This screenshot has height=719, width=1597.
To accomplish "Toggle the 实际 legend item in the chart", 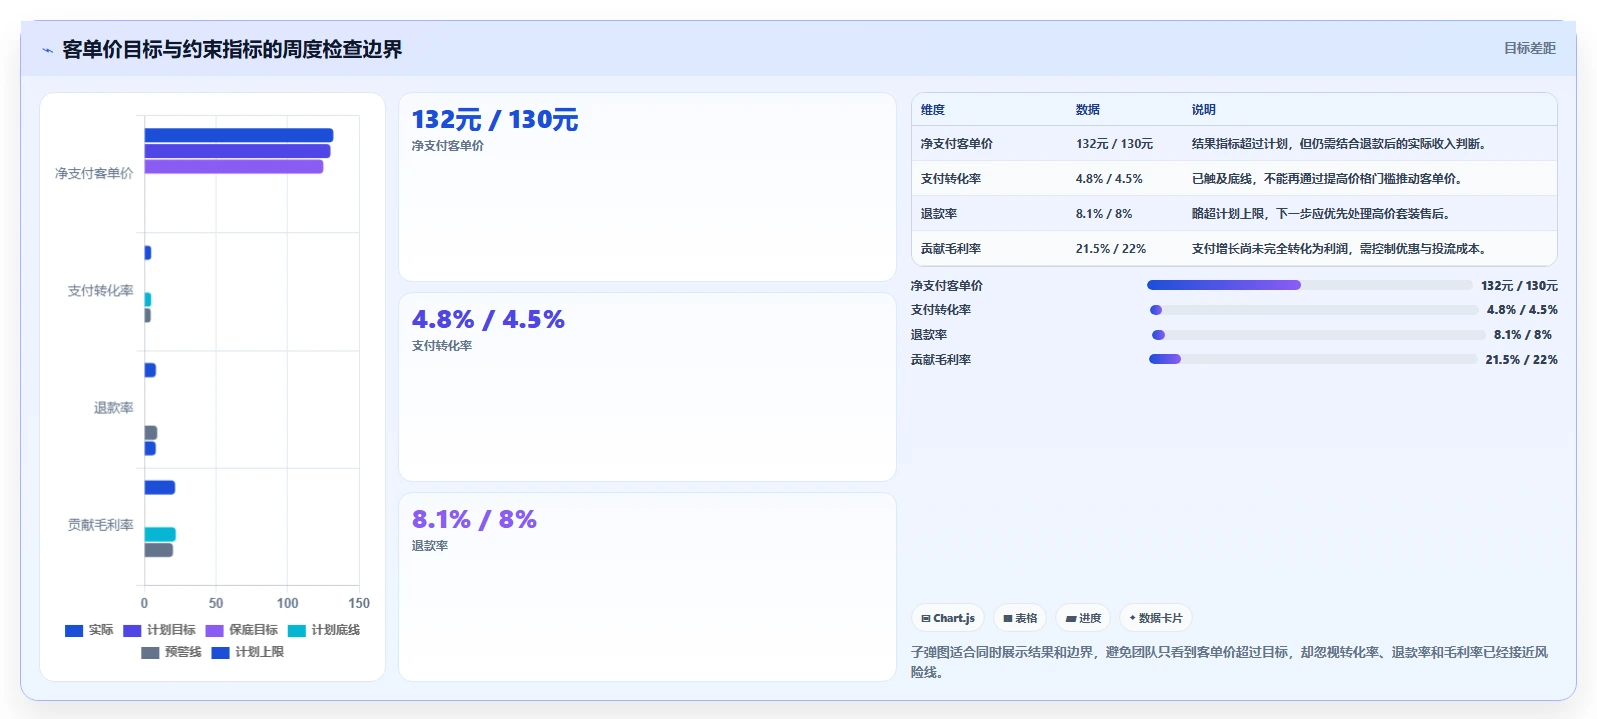I will click(x=89, y=630).
